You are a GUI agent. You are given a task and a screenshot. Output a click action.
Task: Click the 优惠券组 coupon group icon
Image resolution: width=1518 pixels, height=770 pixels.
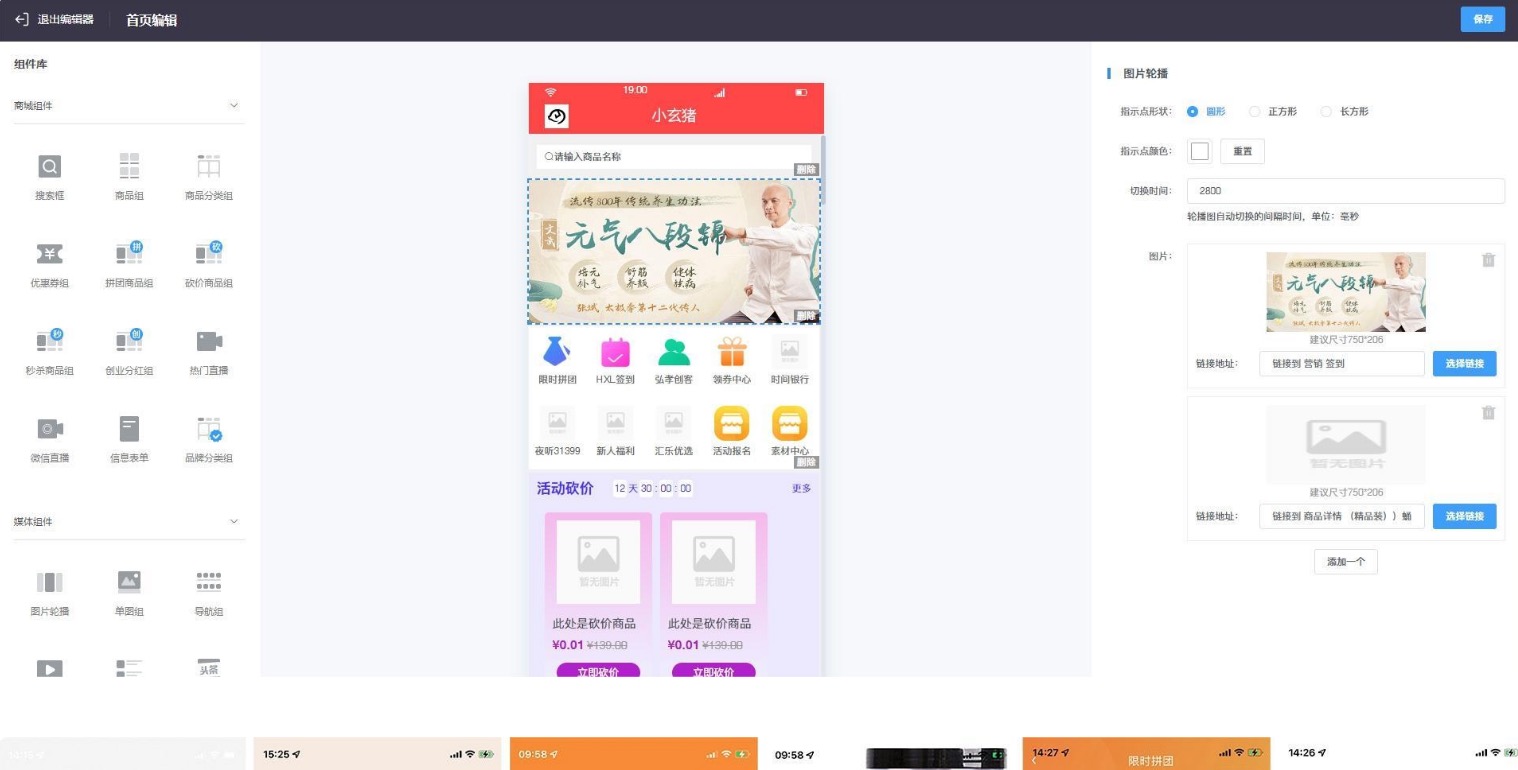49,254
